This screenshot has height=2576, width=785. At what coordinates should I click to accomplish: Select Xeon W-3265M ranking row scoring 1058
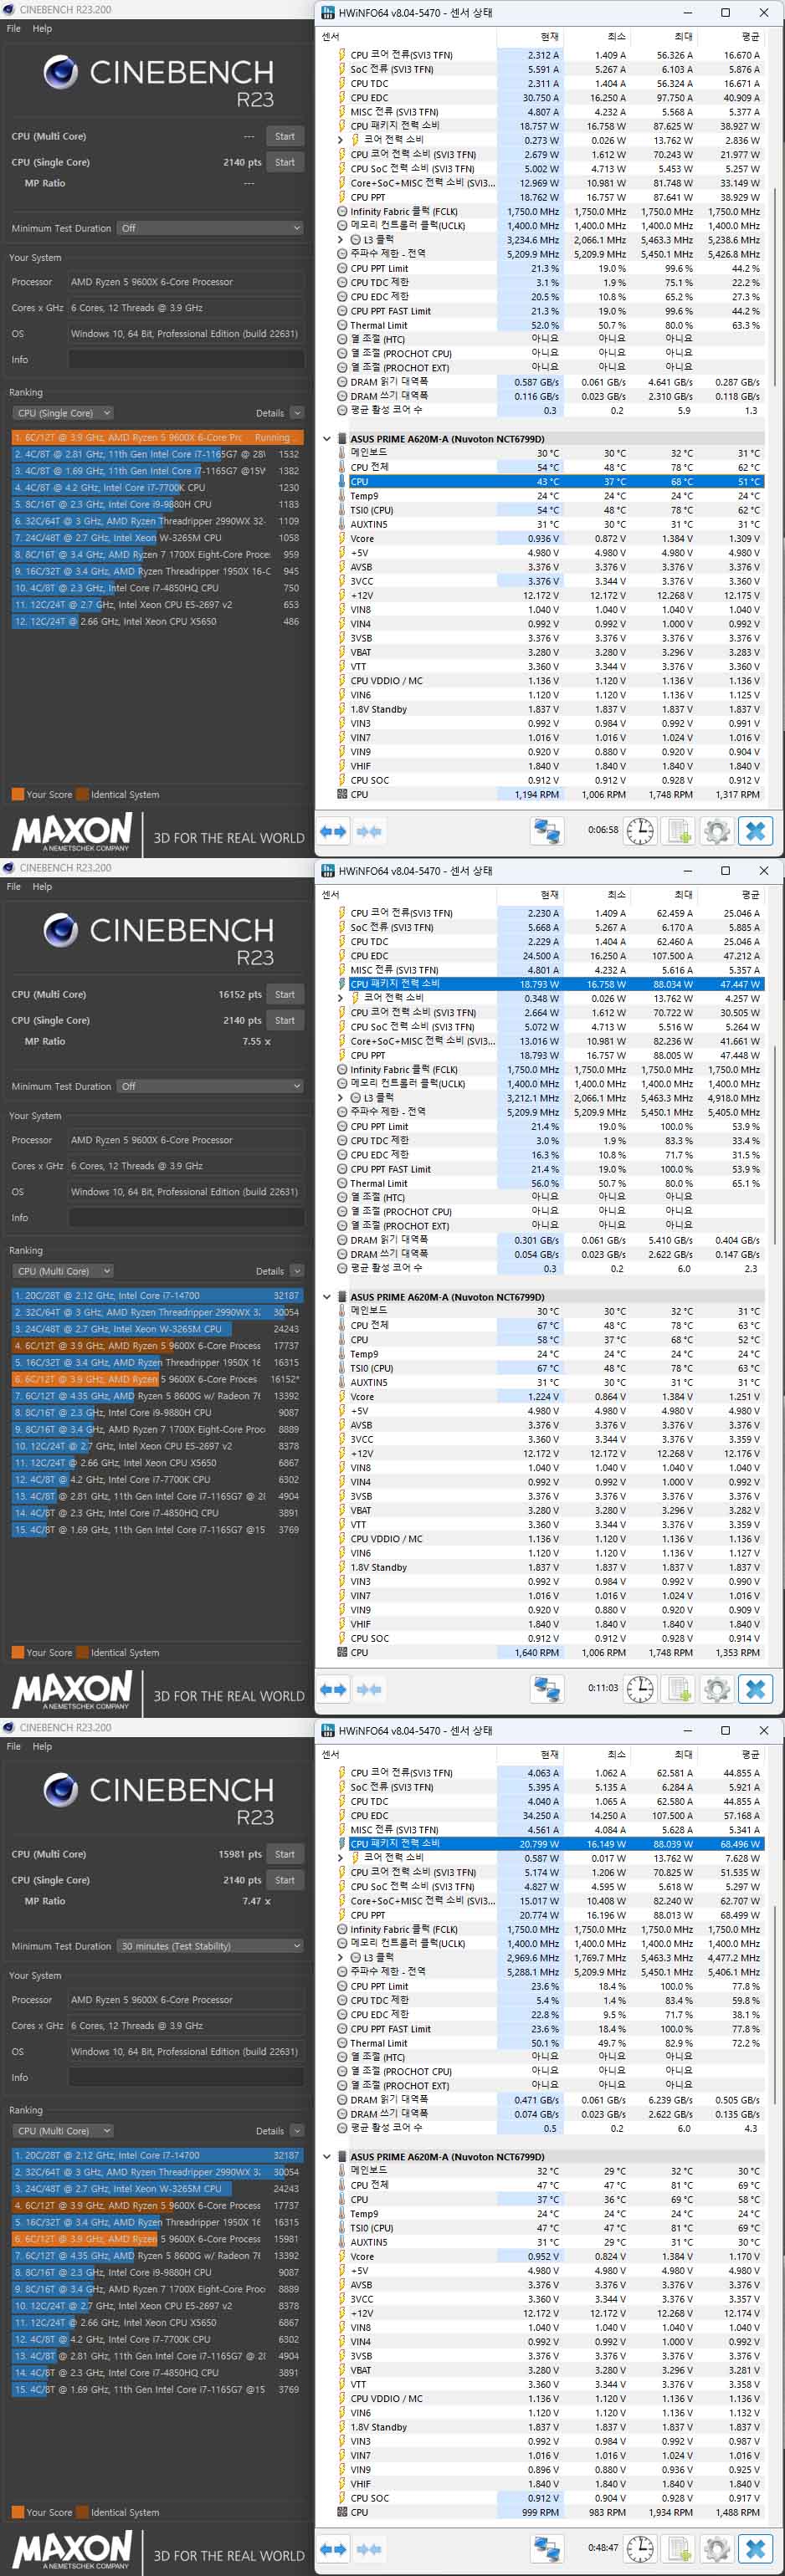click(x=157, y=538)
